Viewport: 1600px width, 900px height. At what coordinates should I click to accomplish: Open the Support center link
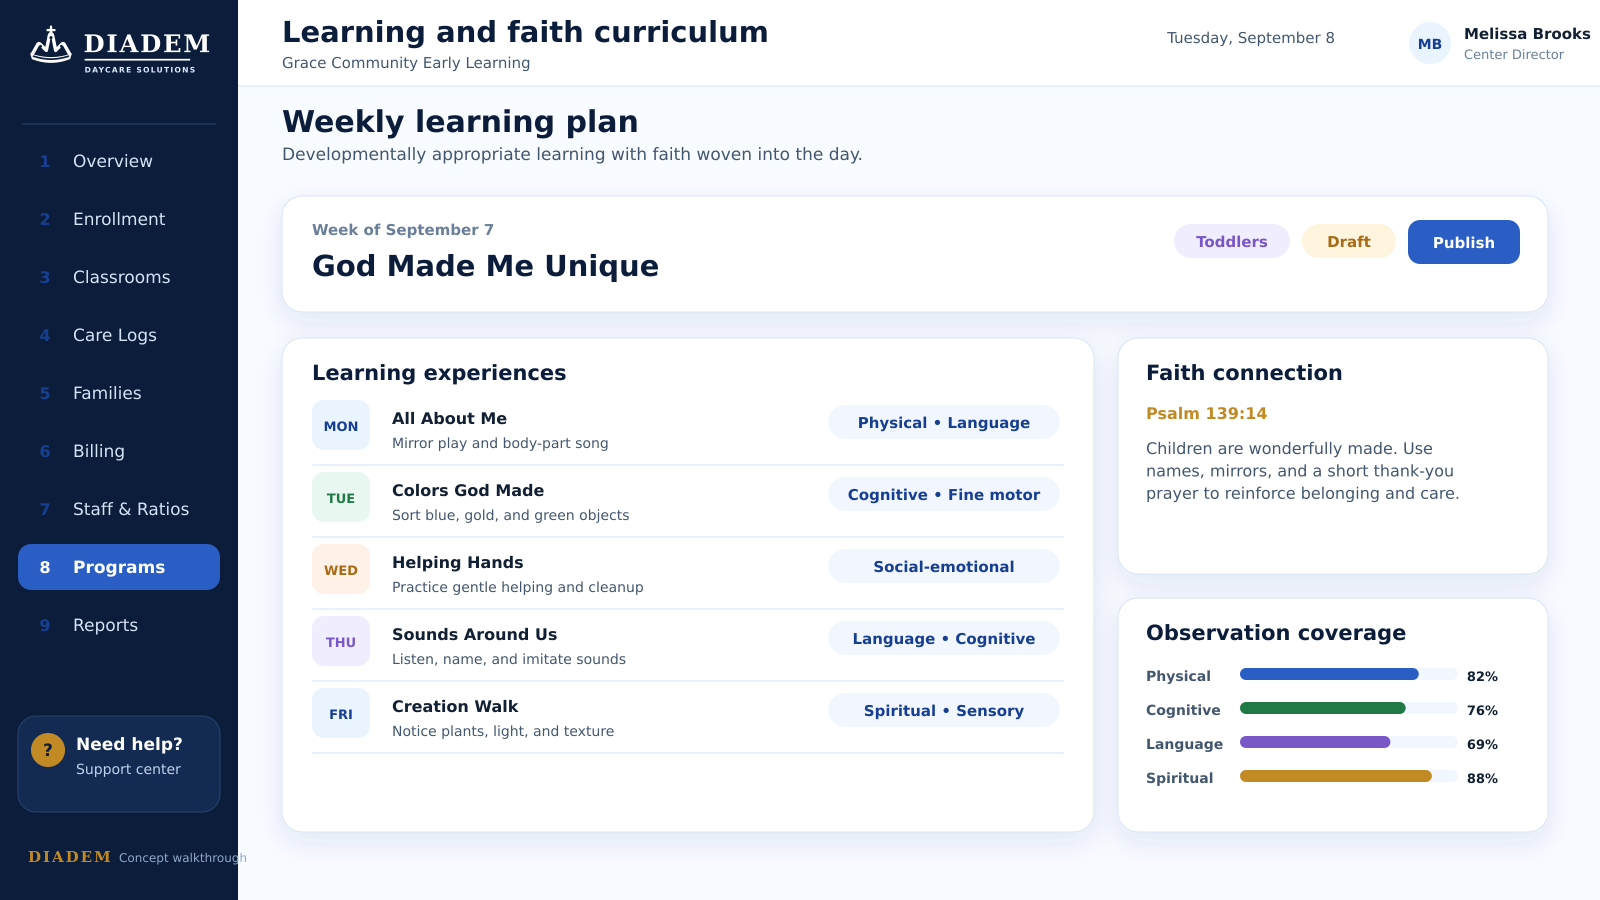click(128, 769)
